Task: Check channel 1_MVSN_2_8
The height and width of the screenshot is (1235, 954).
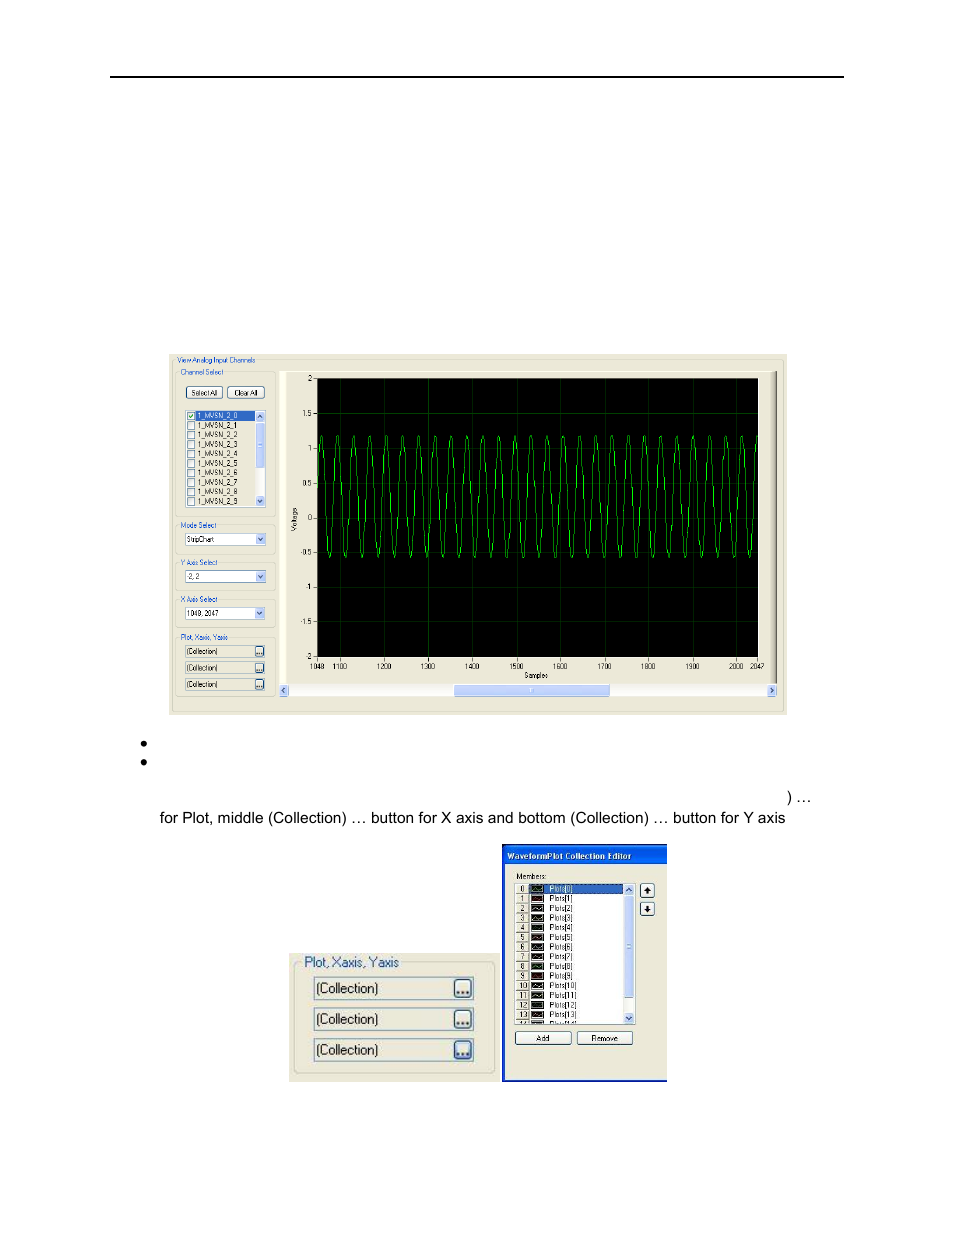Action: point(191,492)
